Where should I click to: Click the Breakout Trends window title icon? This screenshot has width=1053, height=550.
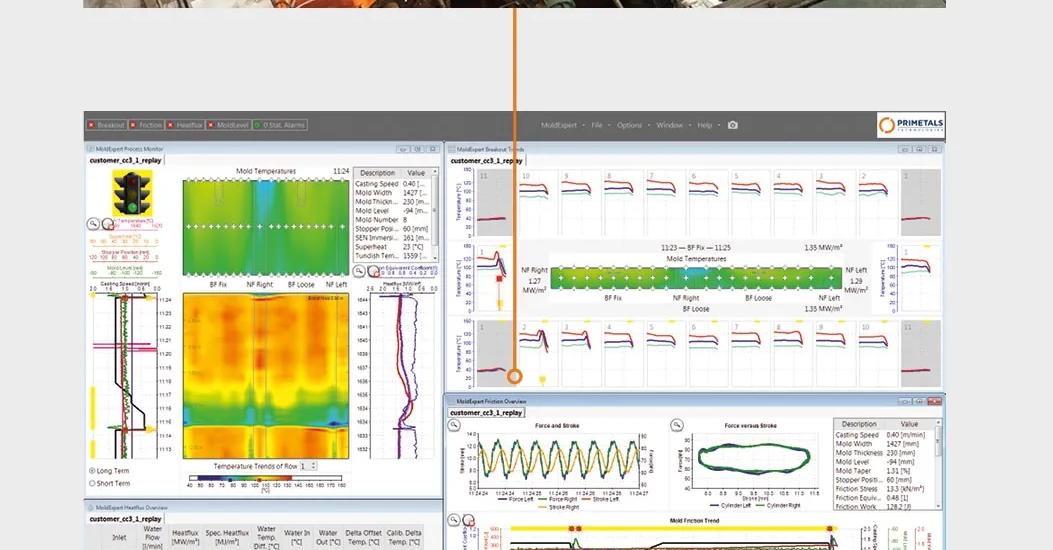451,149
